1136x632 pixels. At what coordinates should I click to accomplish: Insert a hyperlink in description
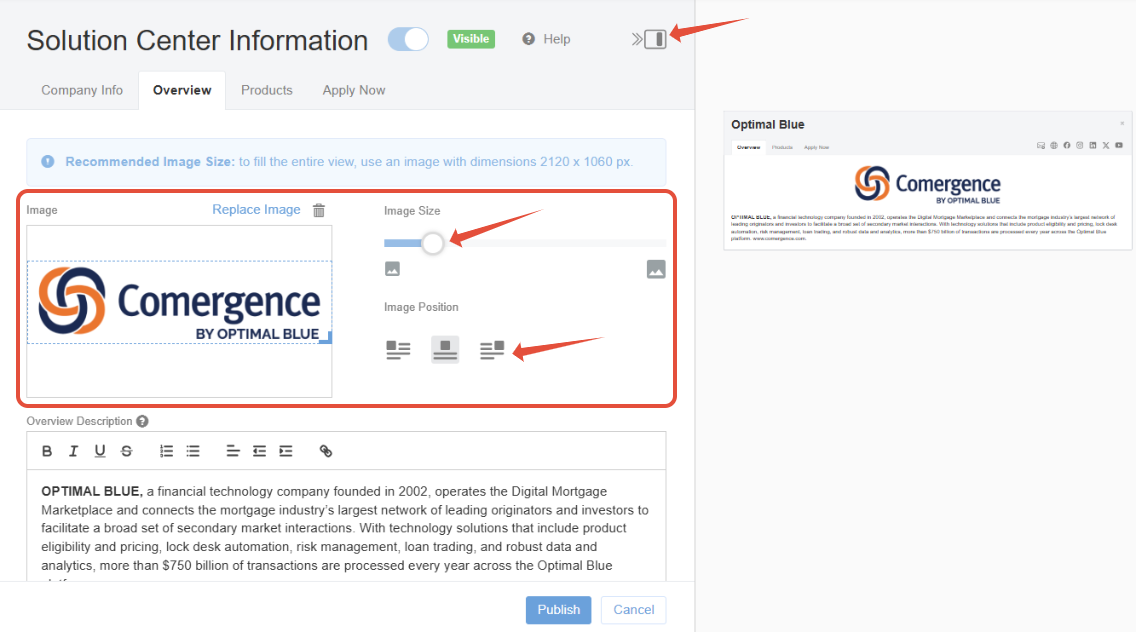[326, 451]
